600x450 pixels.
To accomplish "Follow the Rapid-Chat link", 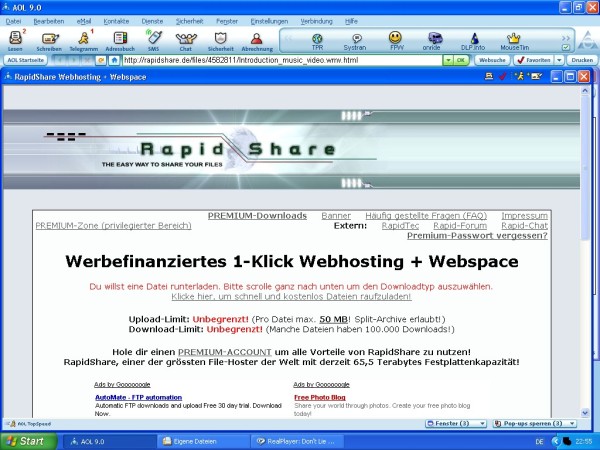I will click(x=525, y=226).
